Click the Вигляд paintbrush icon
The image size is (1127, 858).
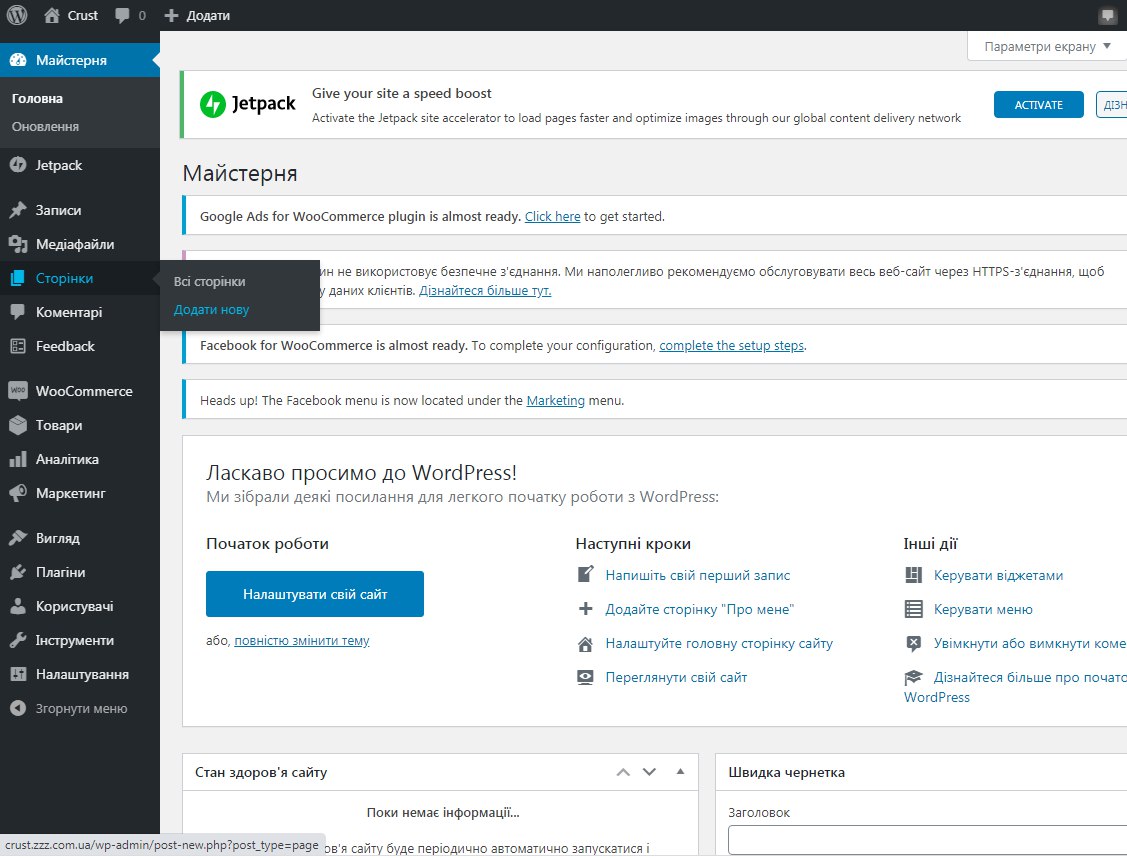tap(18, 538)
